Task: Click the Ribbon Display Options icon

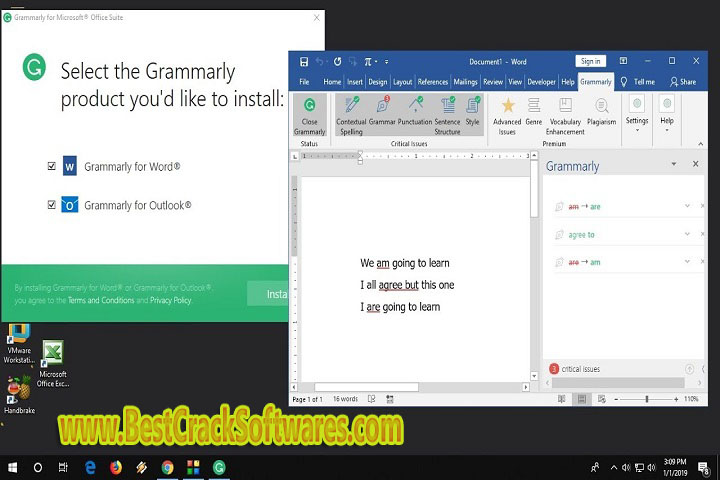Action: pos(623,61)
